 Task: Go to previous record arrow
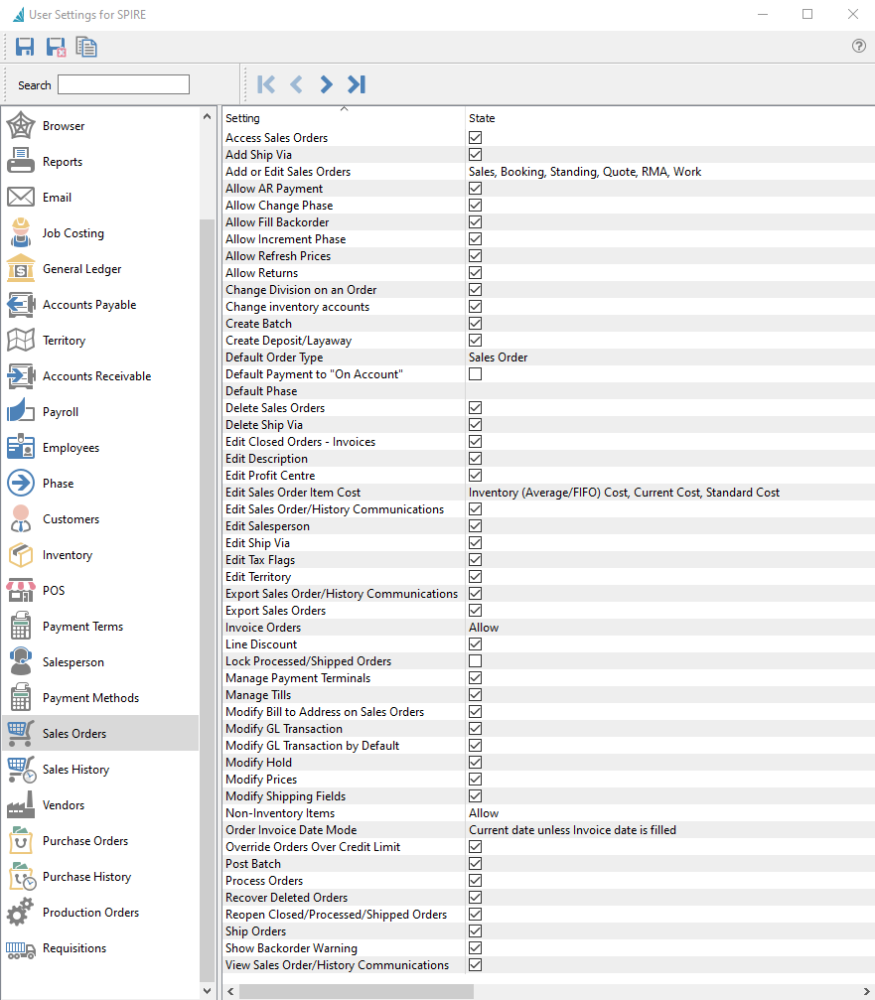click(296, 84)
